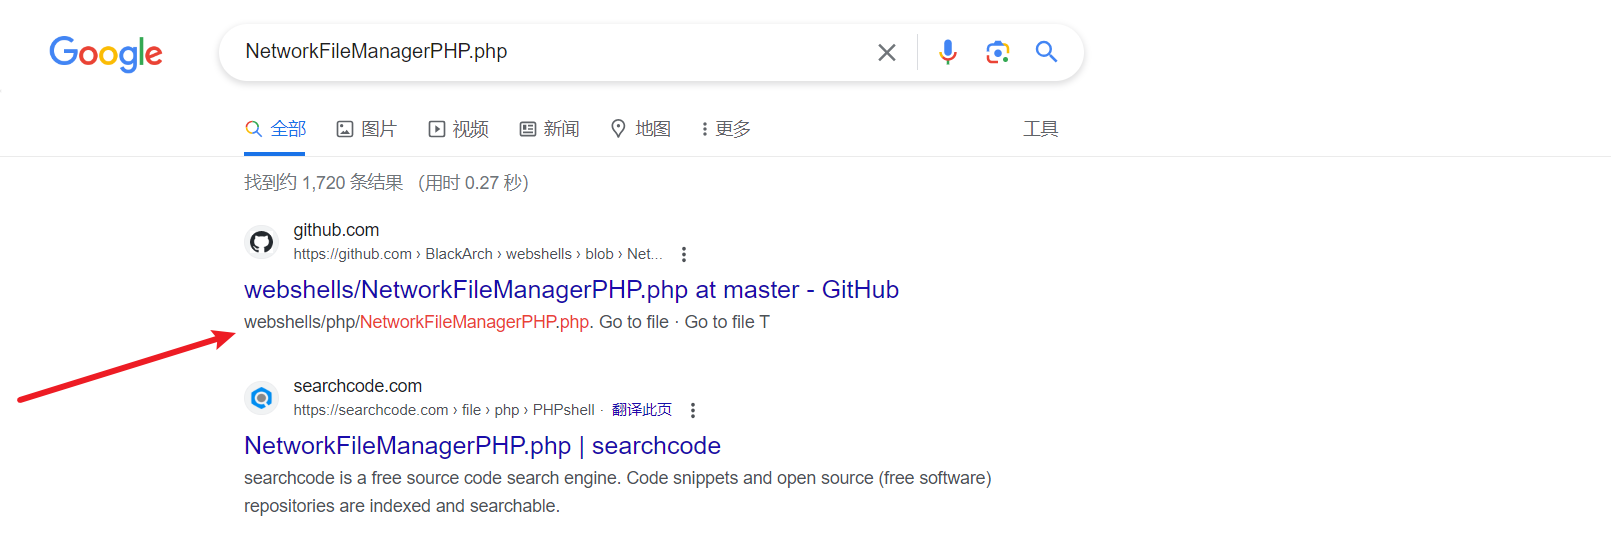Start voice search with the microphone icon
The width and height of the screenshot is (1611, 545).
click(x=947, y=52)
